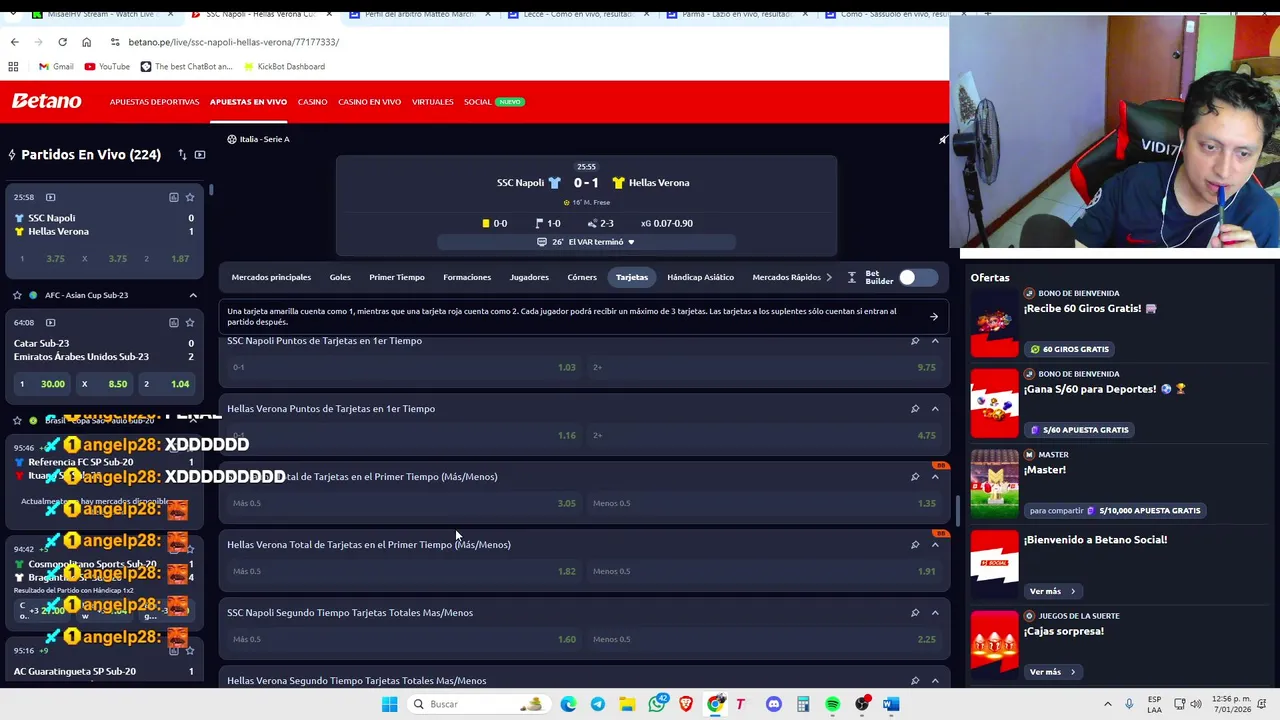This screenshot has height=720, width=1280.
Task: Click the live stream icon beside 25:58
Action: (x=50, y=197)
